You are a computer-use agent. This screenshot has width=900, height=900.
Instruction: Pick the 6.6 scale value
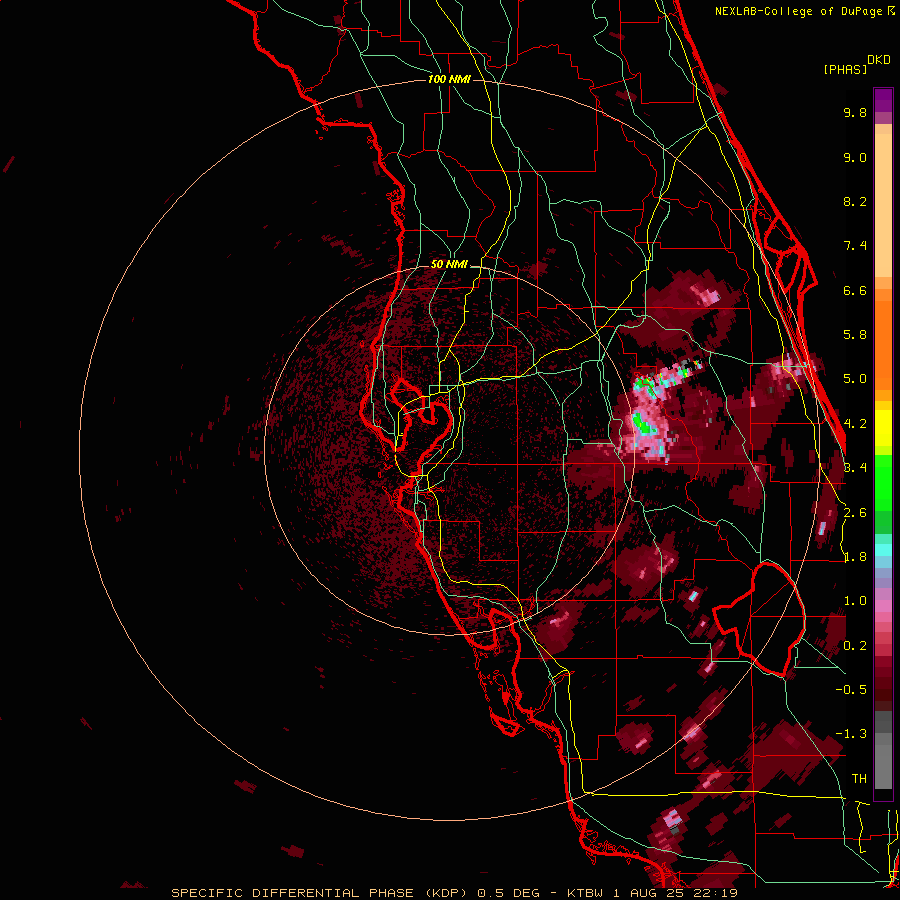(x=855, y=290)
